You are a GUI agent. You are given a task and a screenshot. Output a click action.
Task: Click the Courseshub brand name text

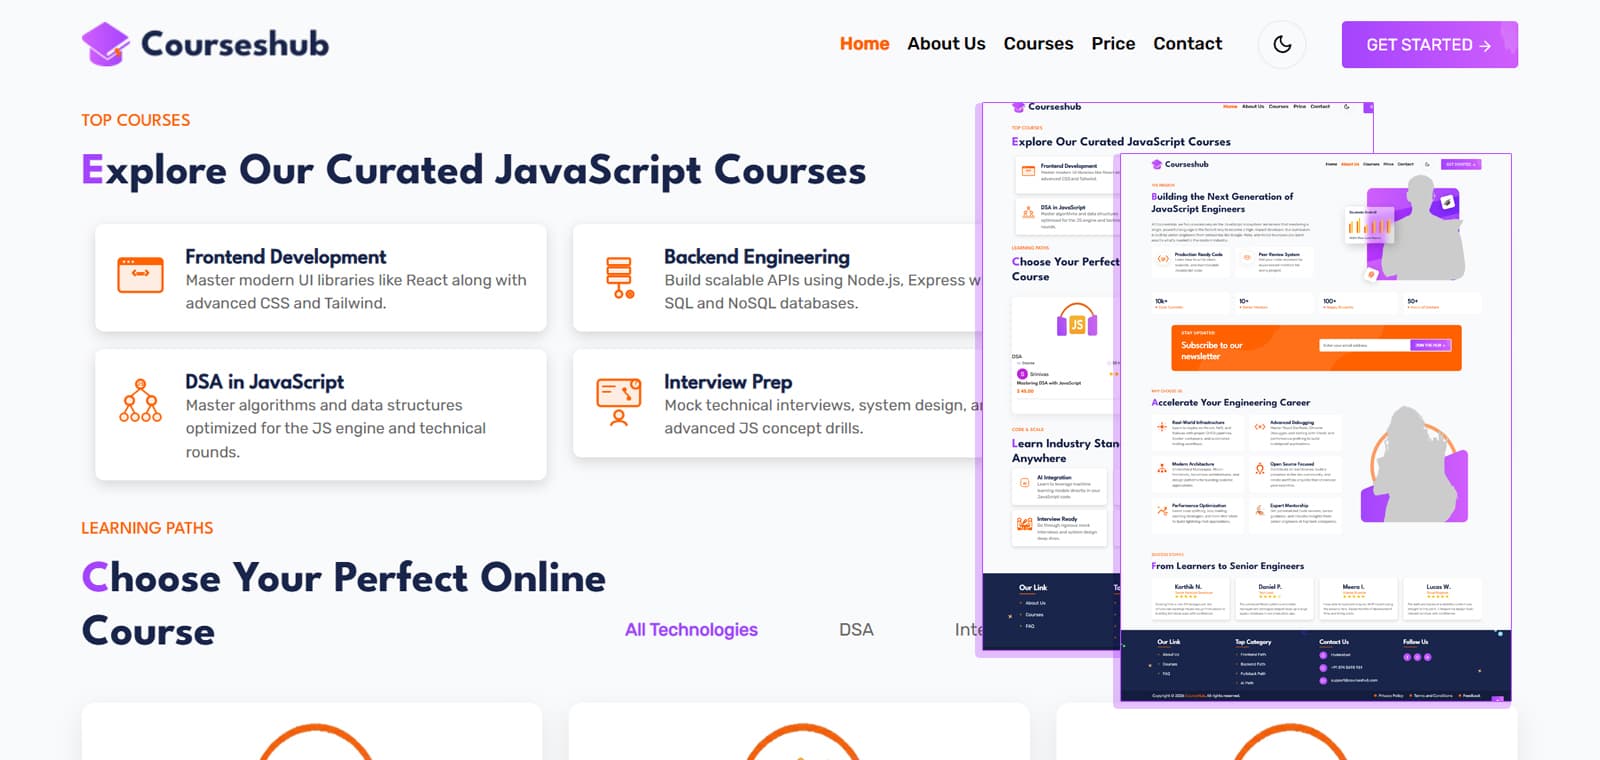coord(235,44)
